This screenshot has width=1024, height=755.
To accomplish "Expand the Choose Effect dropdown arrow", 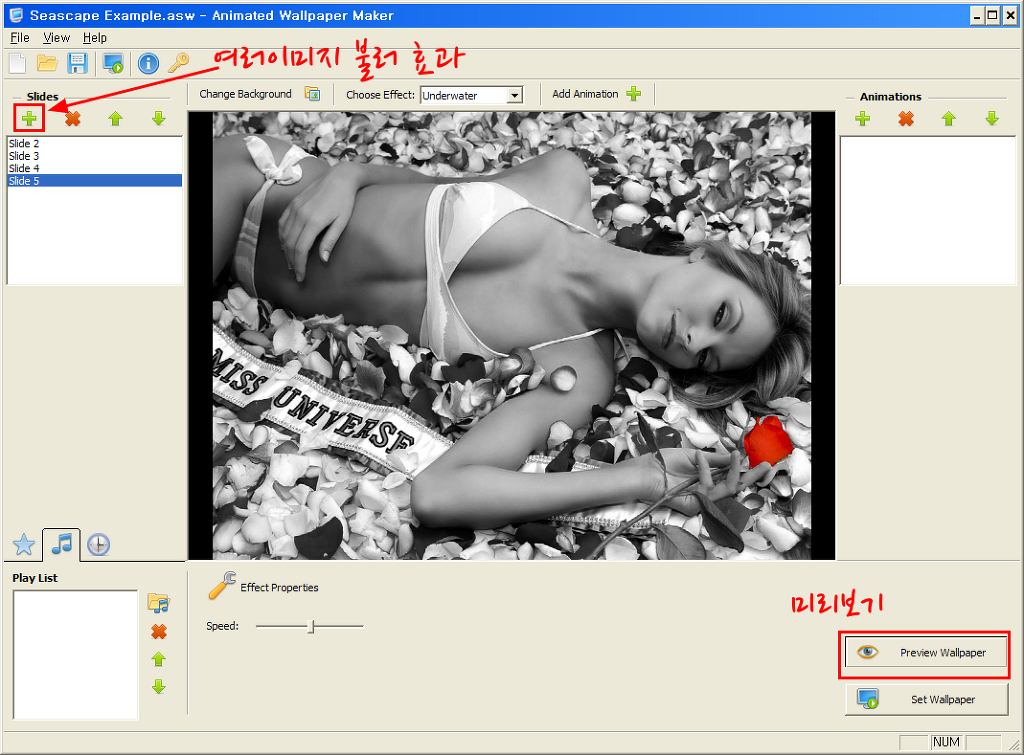I will pyautogui.click(x=515, y=95).
